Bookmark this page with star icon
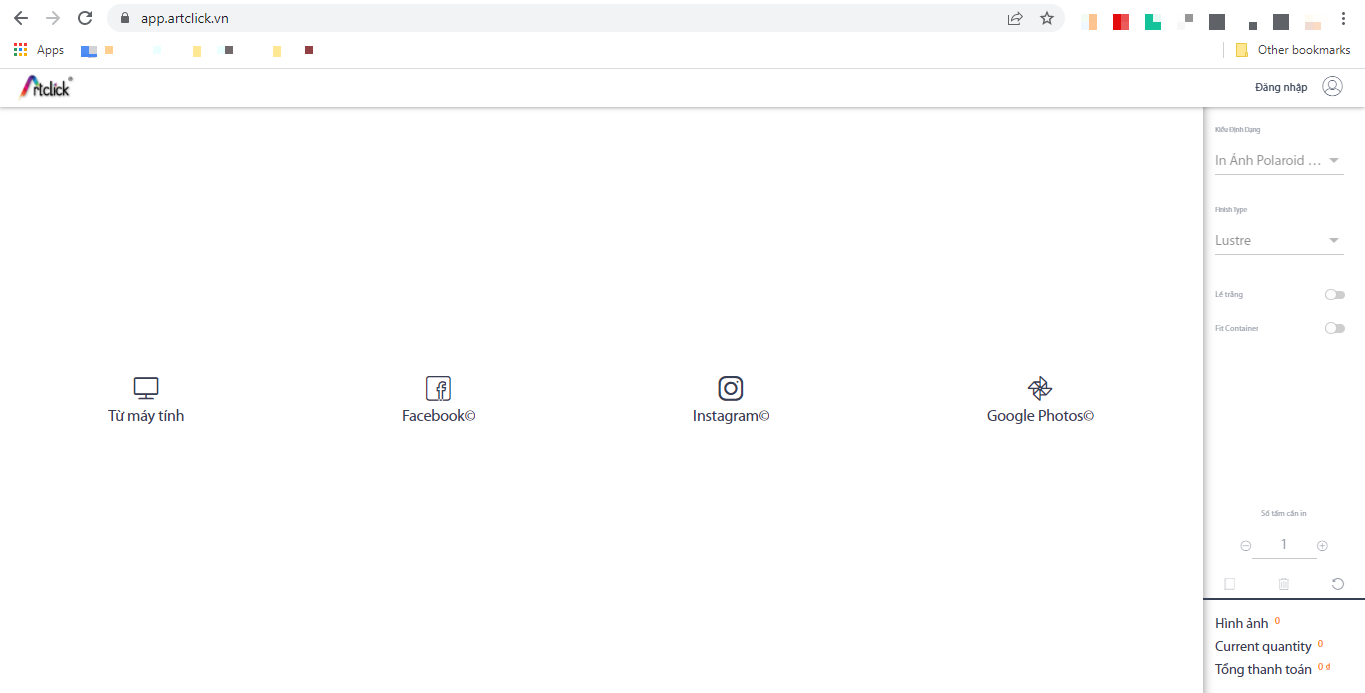Screen dimensions: 1365x693 click(1047, 18)
